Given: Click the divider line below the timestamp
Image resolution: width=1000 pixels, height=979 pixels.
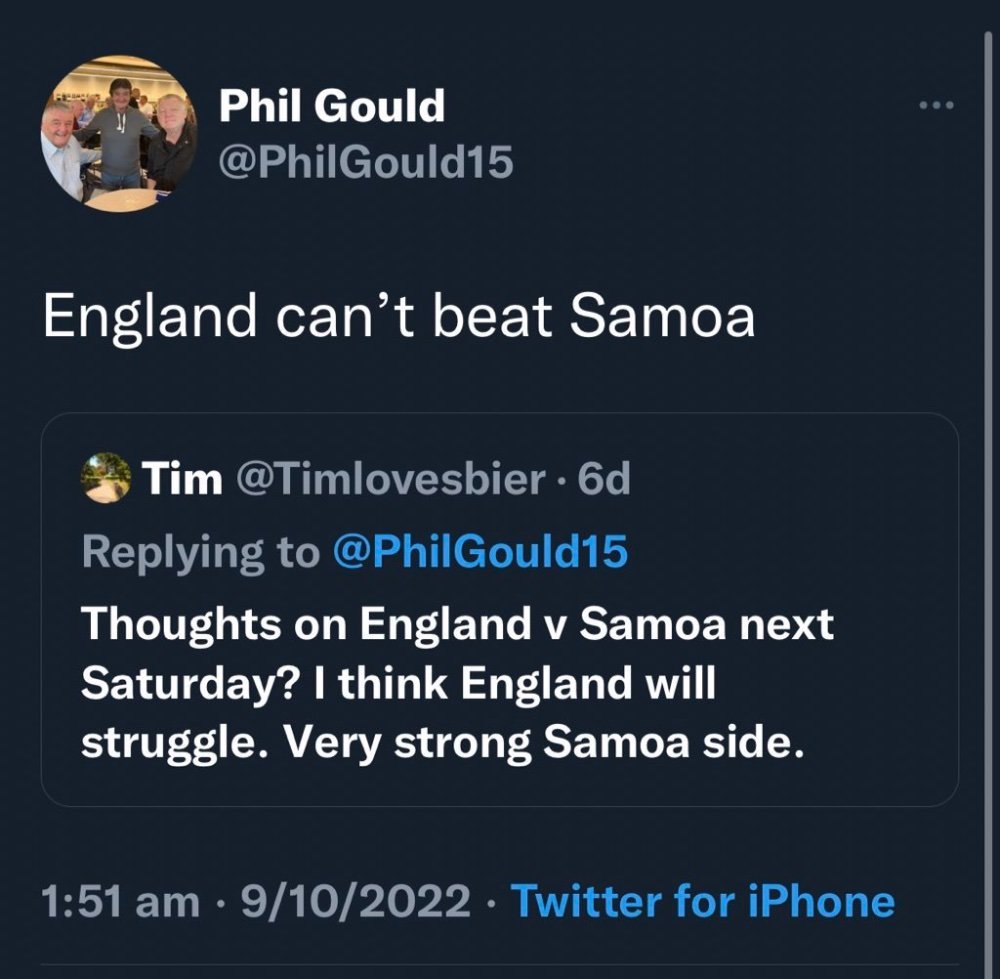Looking at the screenshot, I should tap(499, 964).
